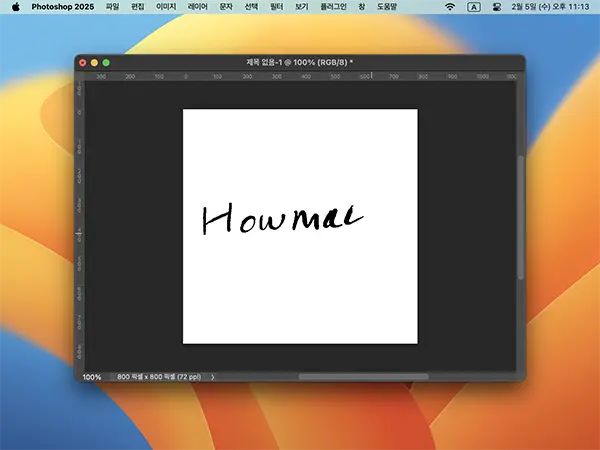Open the Control Center icon
Viewport: 600px width, 450px height.
click(x=497, y=7)
